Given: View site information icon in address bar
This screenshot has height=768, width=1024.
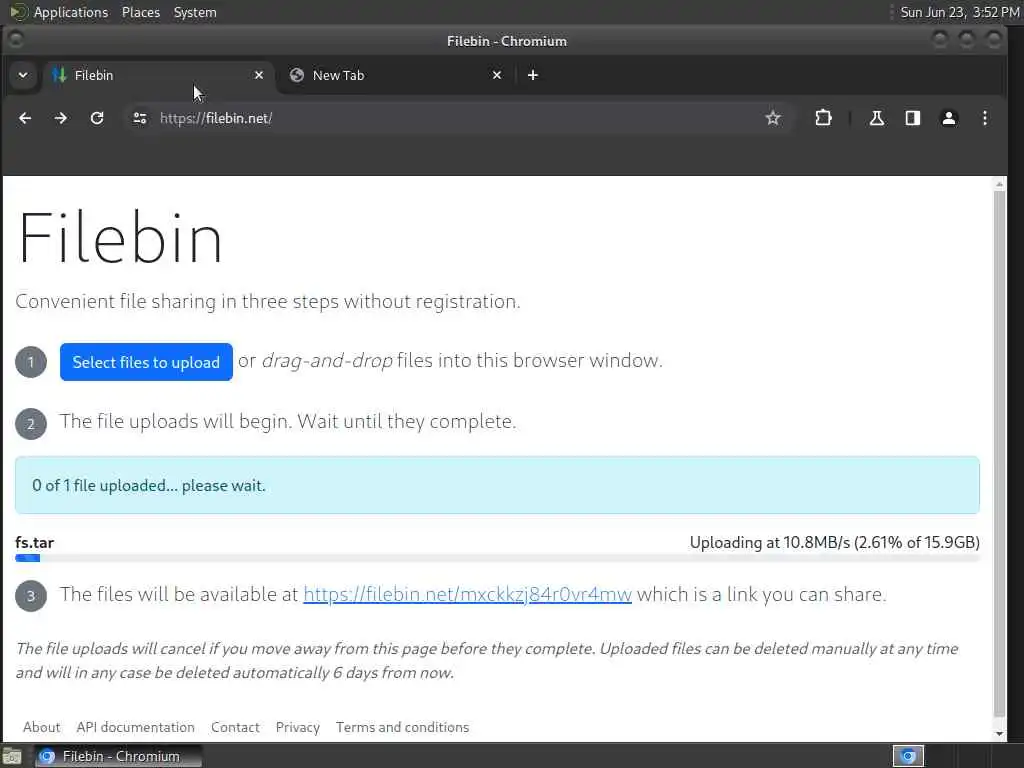Looking at the screenshot, I should [x=140, y=118].
